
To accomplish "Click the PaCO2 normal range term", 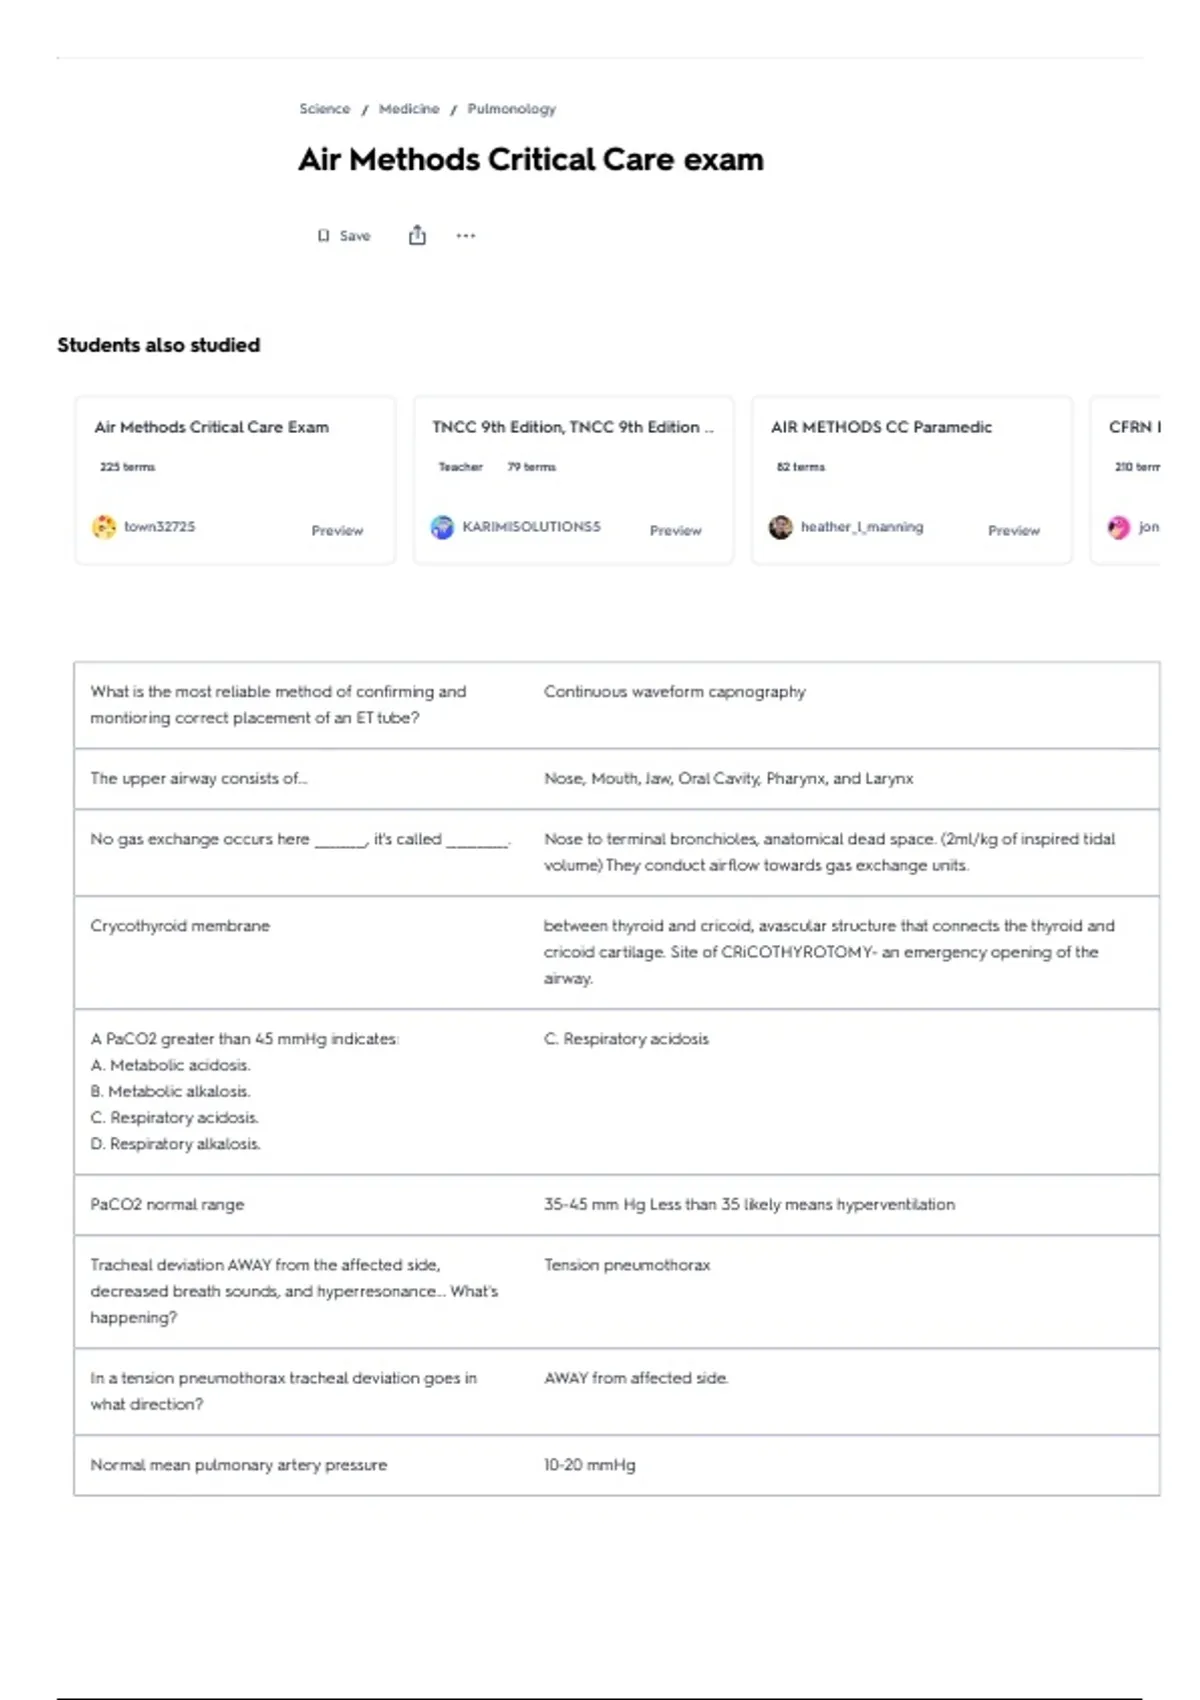I will (167, 1205).
